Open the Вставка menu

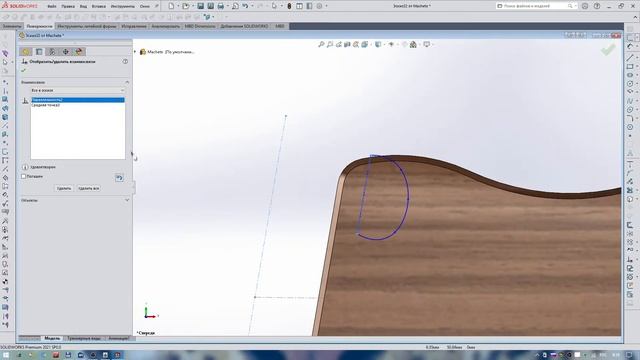click(x=98, y=6)
